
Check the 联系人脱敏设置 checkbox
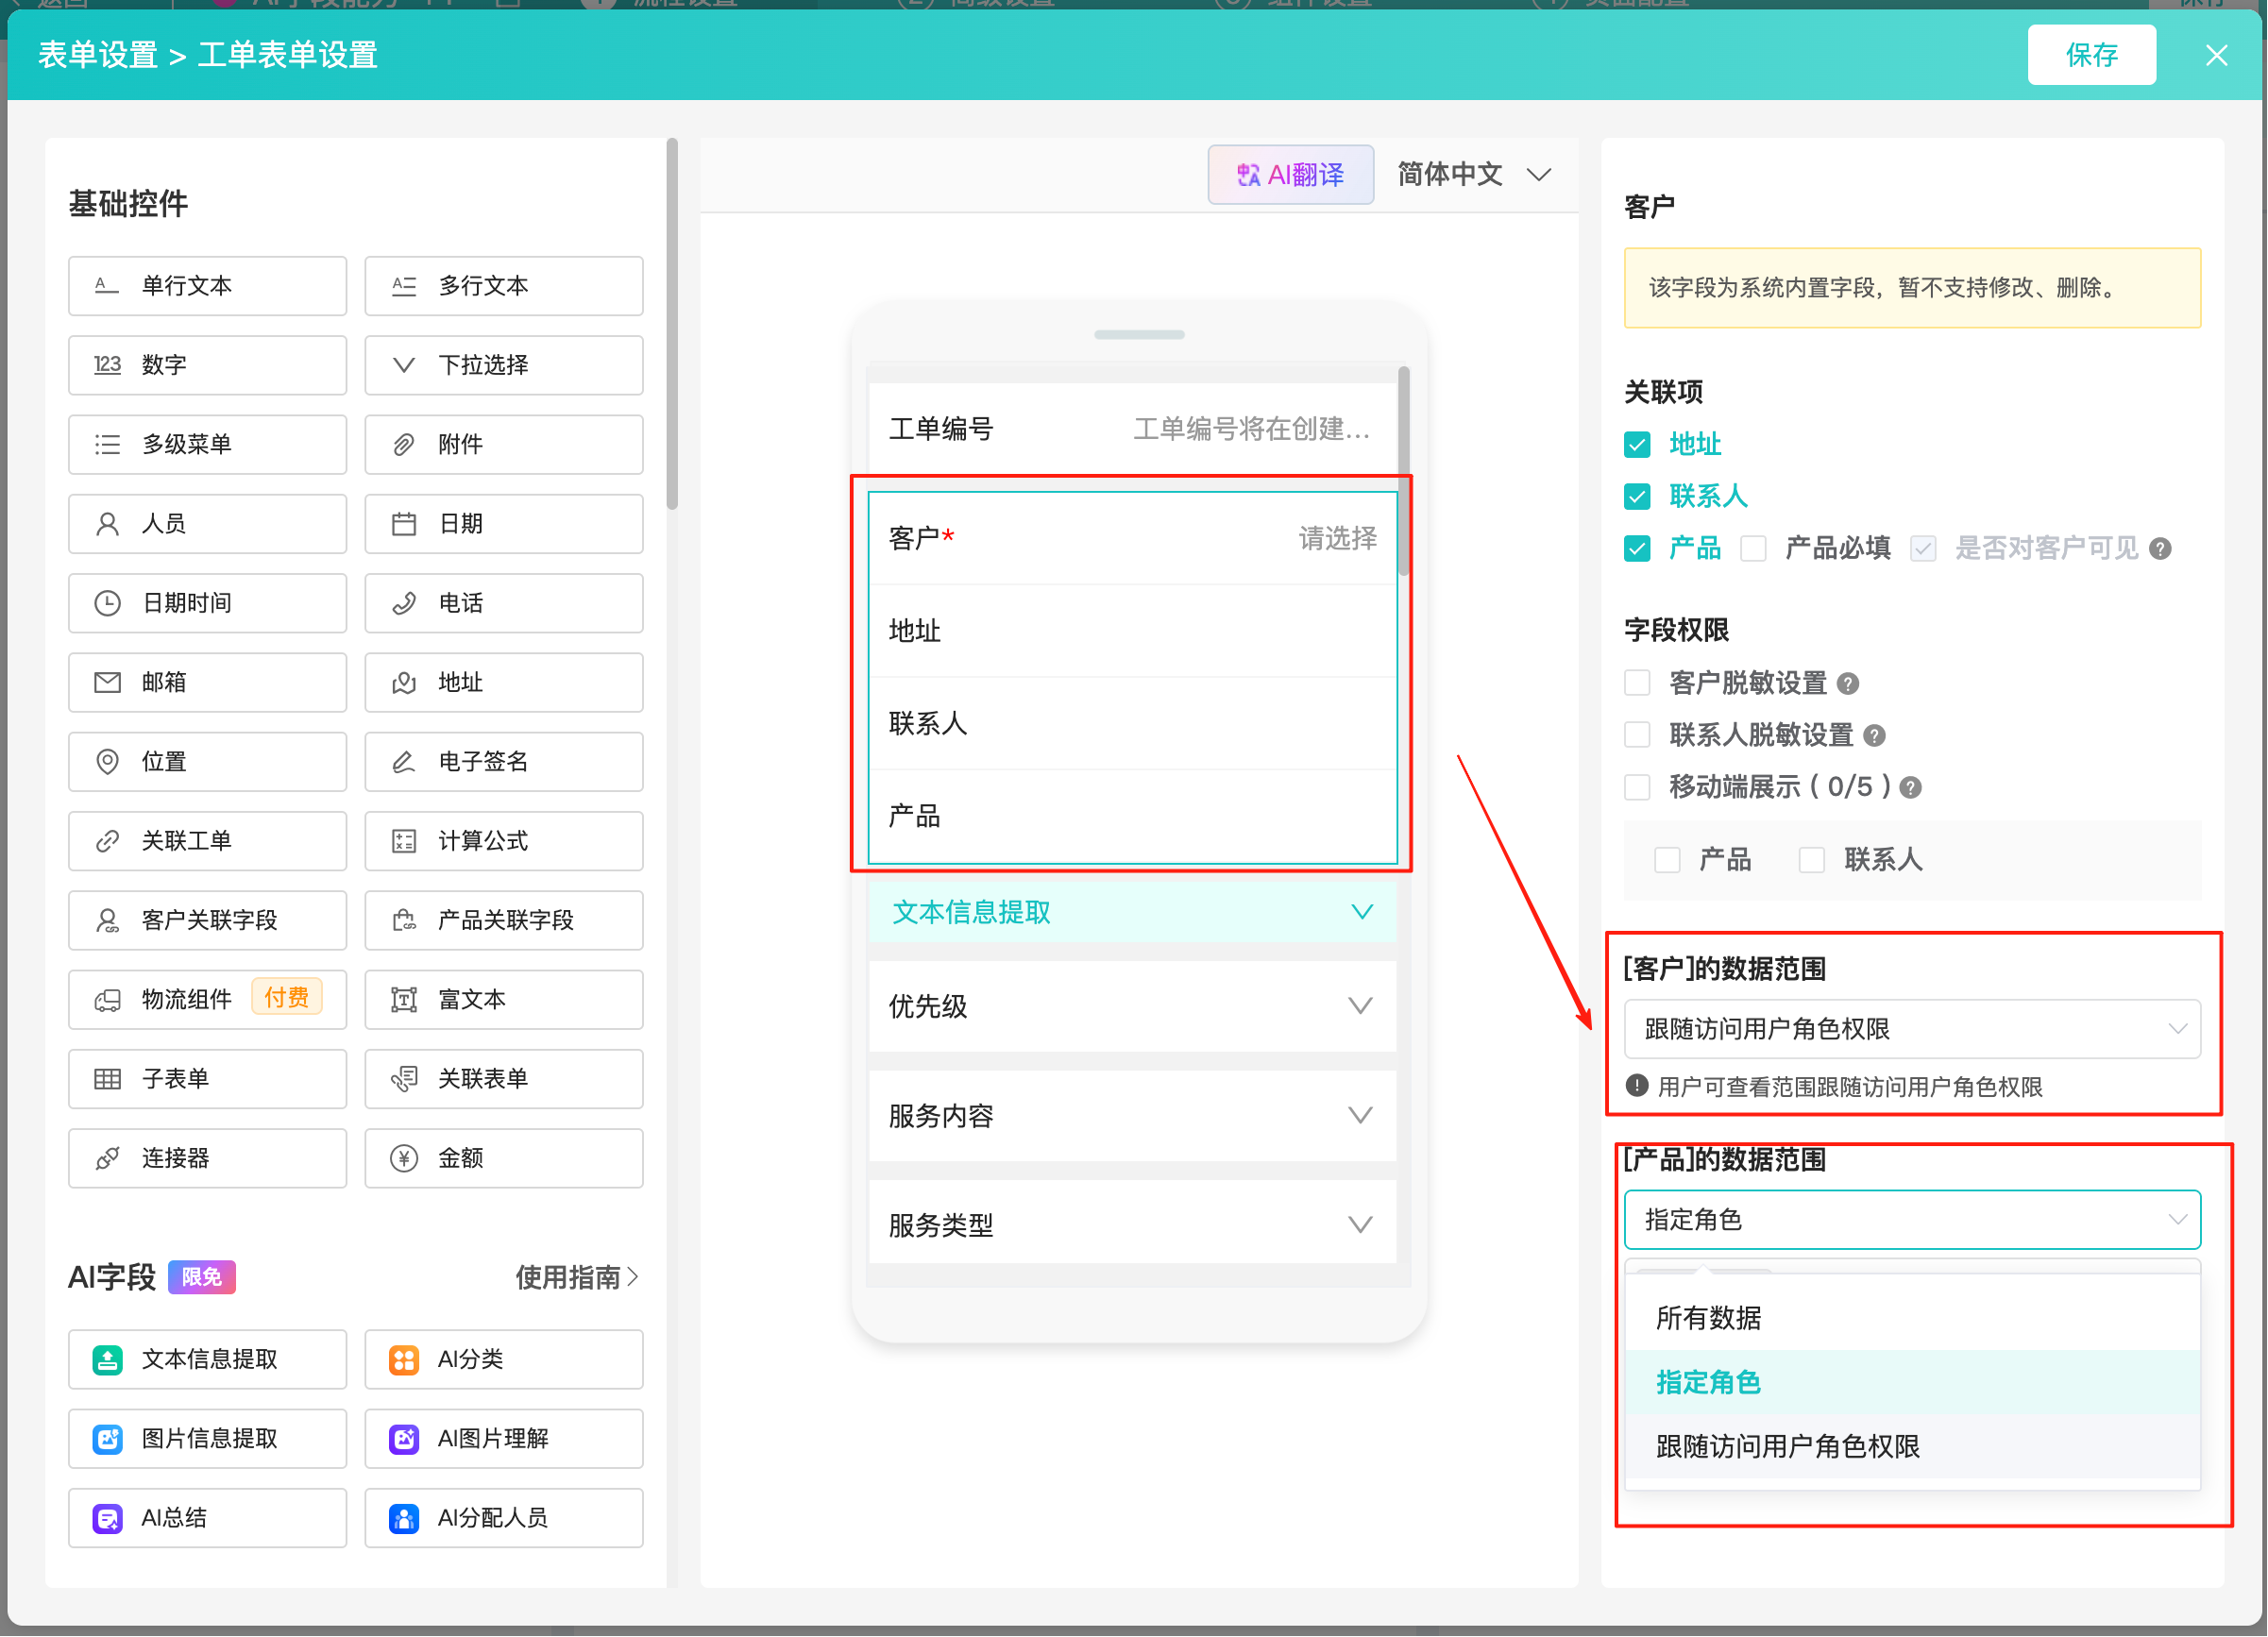tap(1637, 736)
